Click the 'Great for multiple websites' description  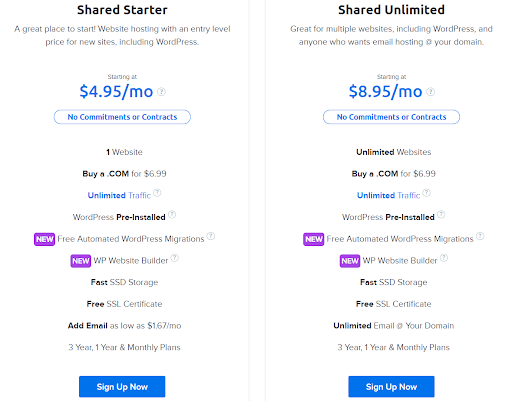pos(391,35)
